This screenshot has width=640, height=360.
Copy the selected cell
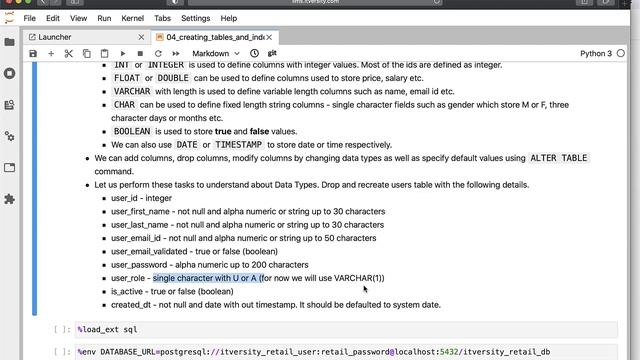click(87, 53)
